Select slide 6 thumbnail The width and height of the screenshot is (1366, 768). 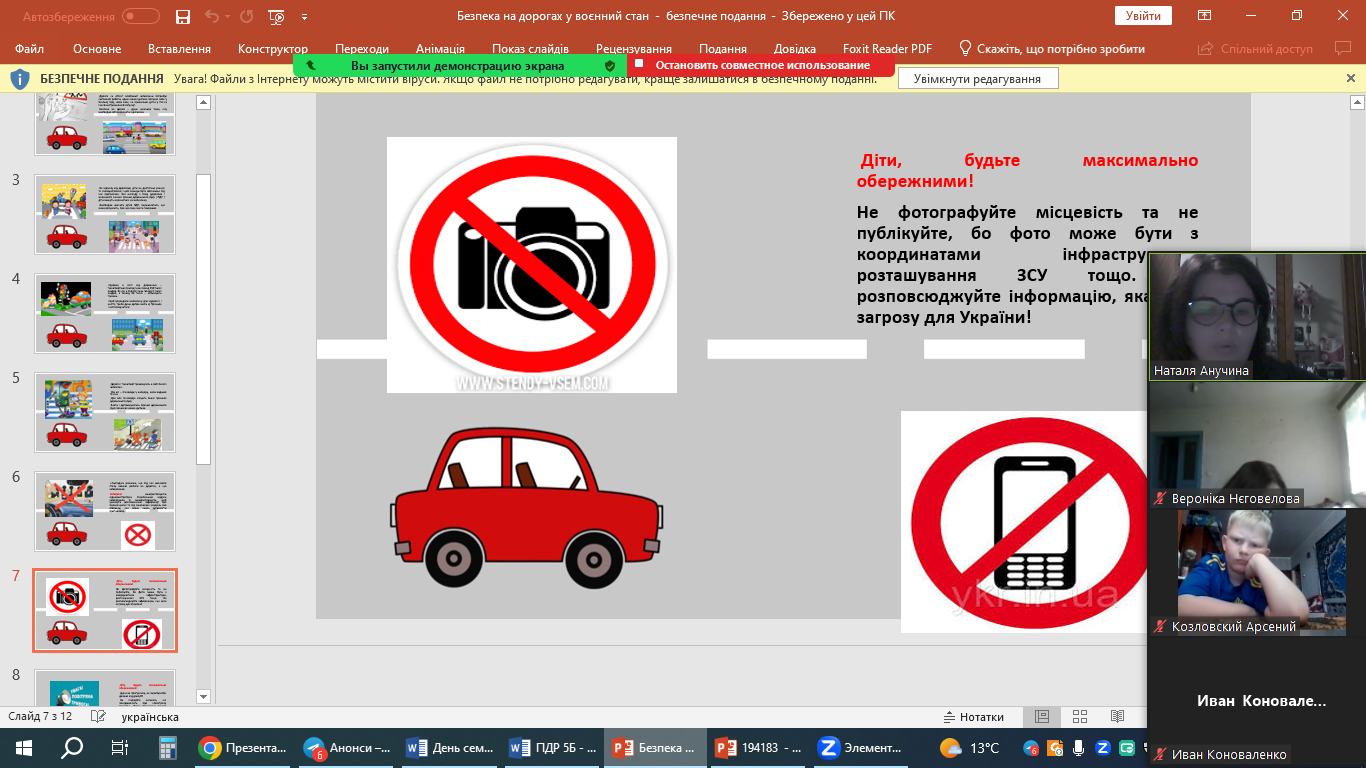(x=105, y=511)
